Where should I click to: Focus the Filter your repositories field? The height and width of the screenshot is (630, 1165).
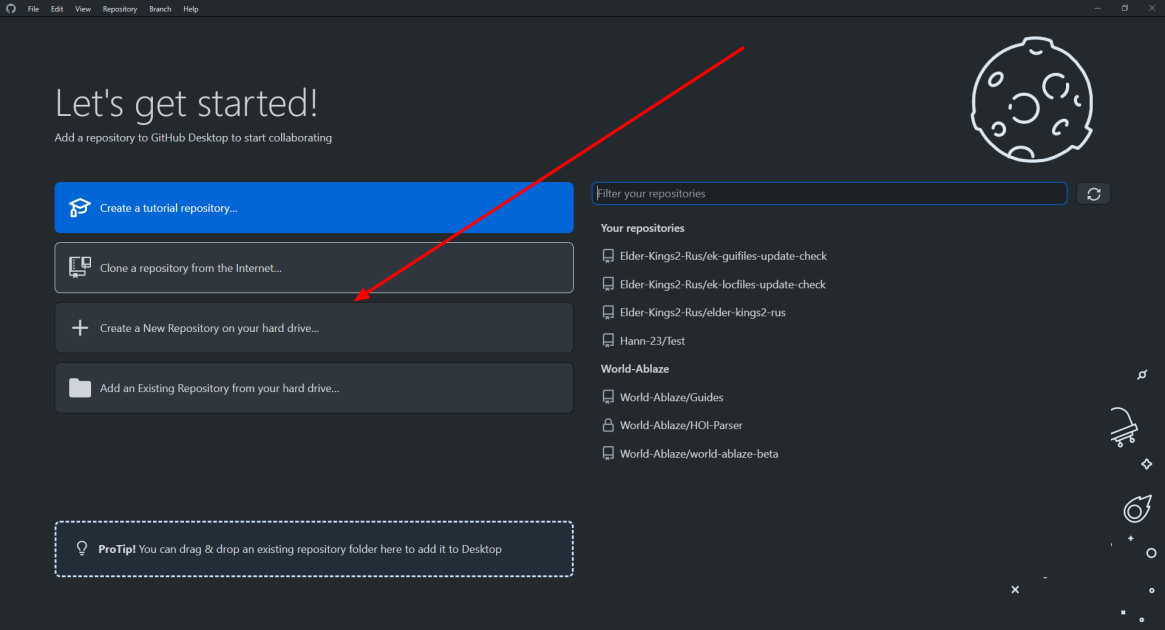829,193
